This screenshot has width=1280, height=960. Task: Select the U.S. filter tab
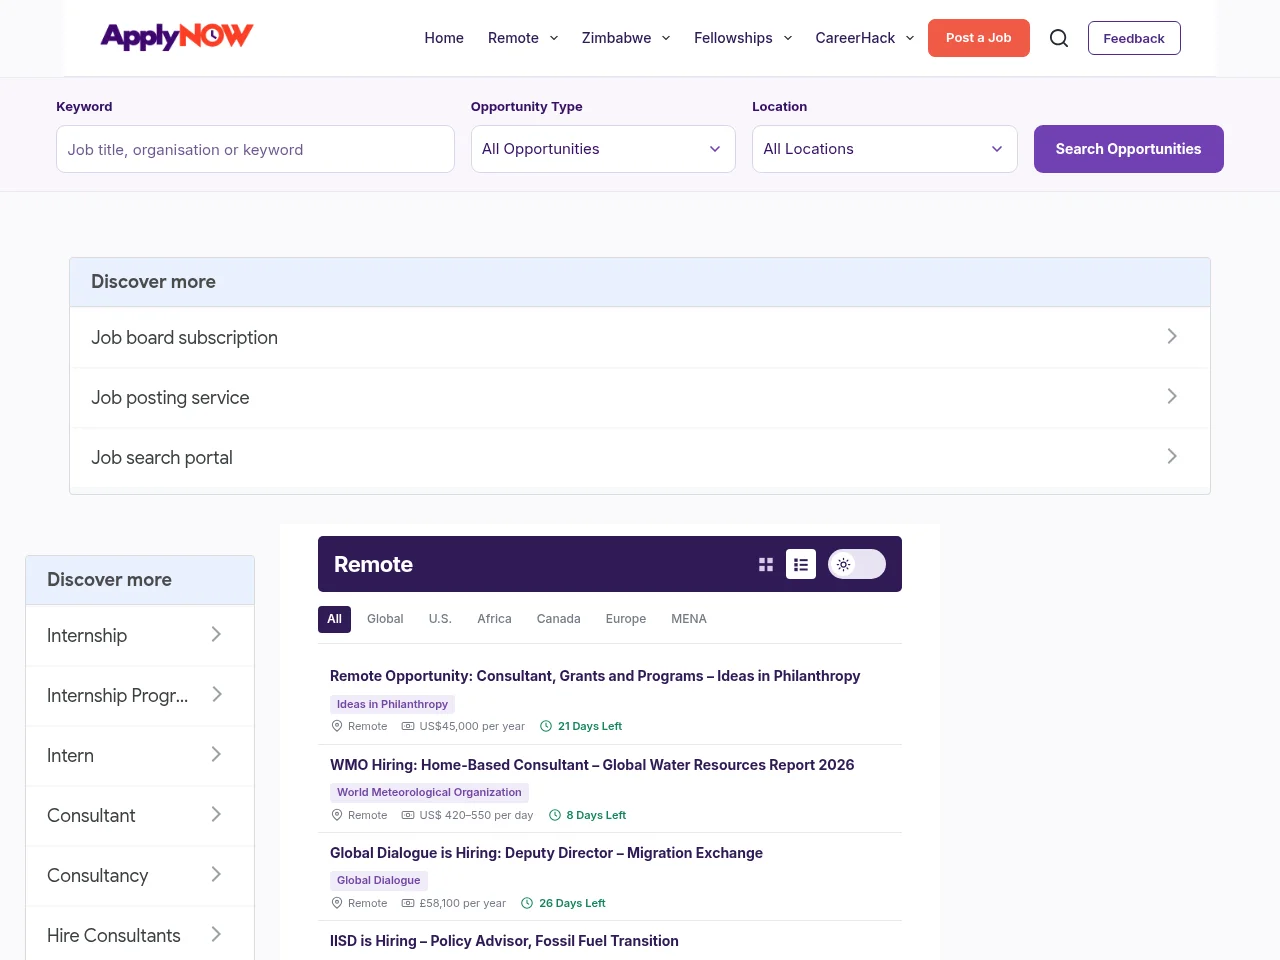440,619
